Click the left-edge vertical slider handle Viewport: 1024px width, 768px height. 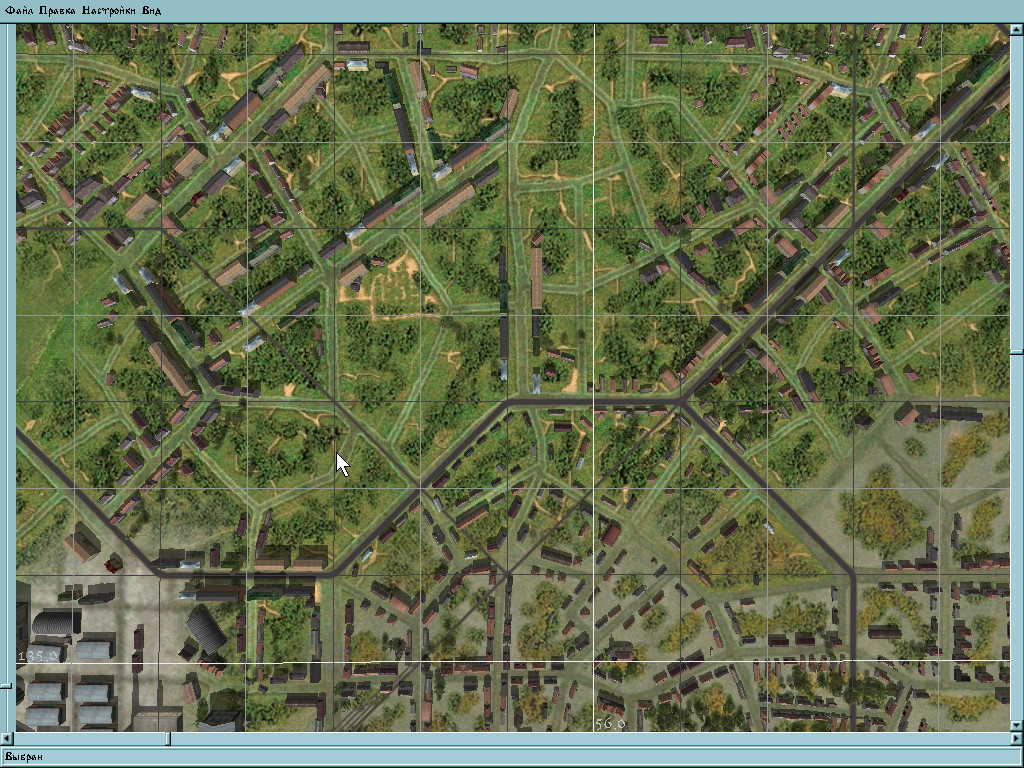pyautogui.click(x=6, y=686)
